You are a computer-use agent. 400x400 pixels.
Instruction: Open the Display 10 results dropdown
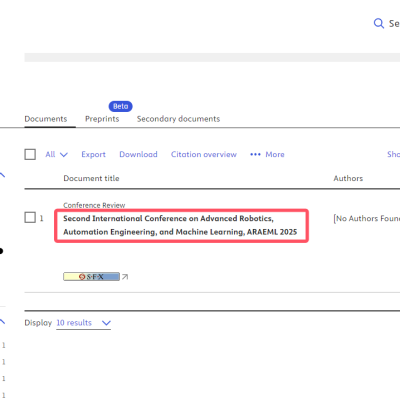(x=83, y=323)
